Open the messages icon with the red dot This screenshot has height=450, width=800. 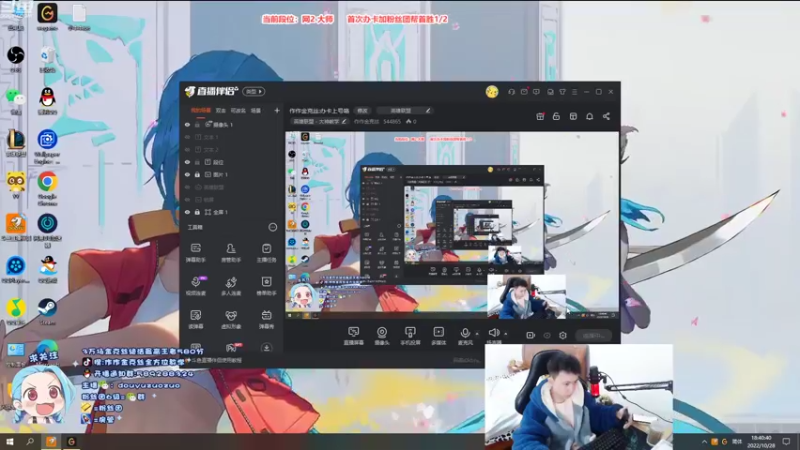pos(524,92)
